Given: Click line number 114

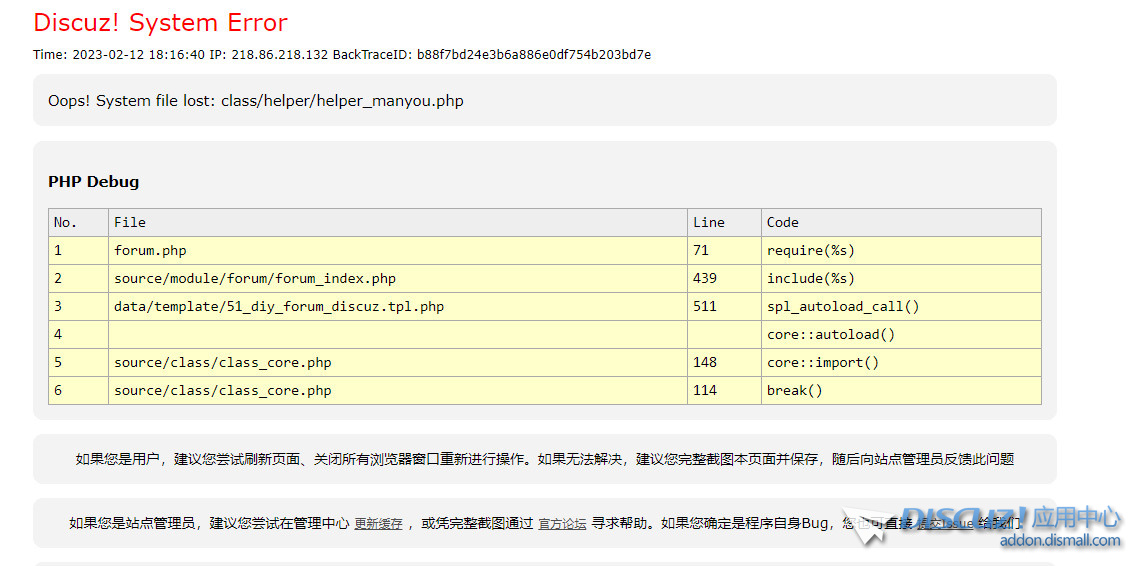Looking at the screenshot, I should tap(724, 390).
